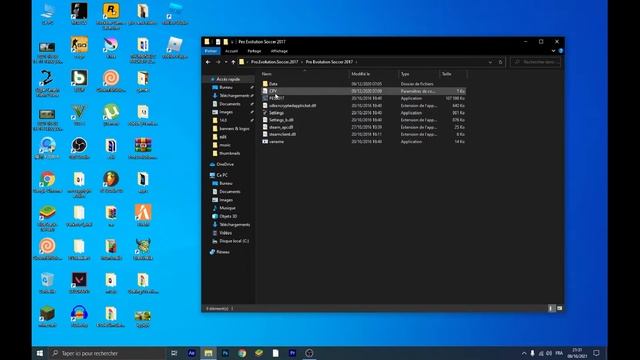This screenshot has height=360, width=640.
Task: Select OneDrive in navigation pane
Action: (225, 164)
